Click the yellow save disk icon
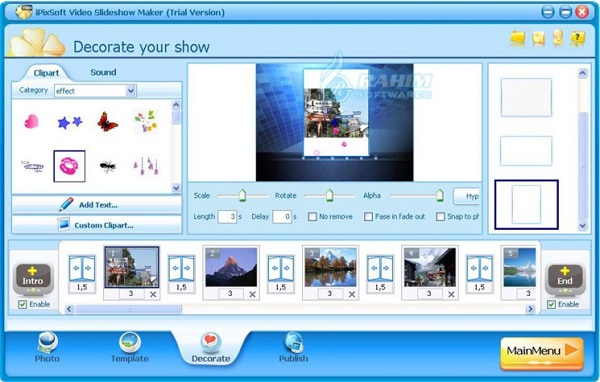Viewport: 600px width, 382px height. pos(538,39)
